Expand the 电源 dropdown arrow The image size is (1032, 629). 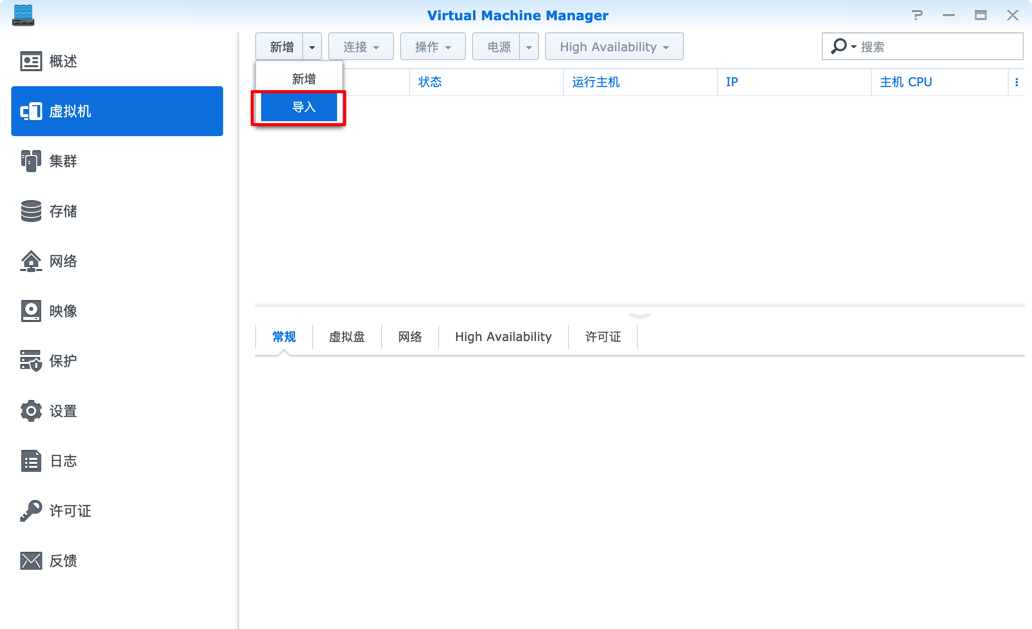point(529,47)
